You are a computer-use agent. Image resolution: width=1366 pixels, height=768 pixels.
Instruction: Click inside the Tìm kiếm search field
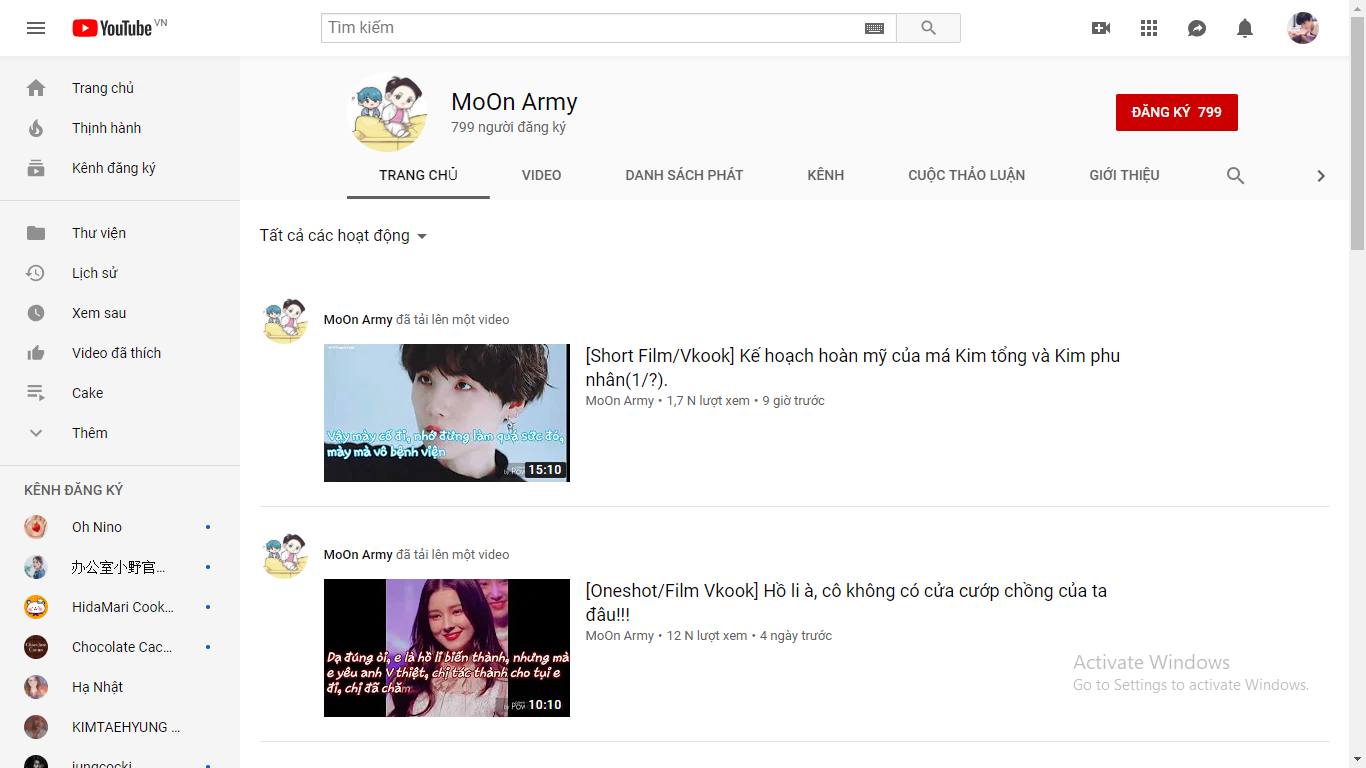(x=590, y=28)
